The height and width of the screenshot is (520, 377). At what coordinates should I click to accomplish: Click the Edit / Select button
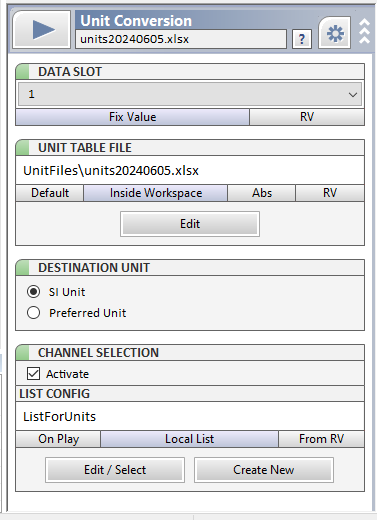(x=115, y=470)
